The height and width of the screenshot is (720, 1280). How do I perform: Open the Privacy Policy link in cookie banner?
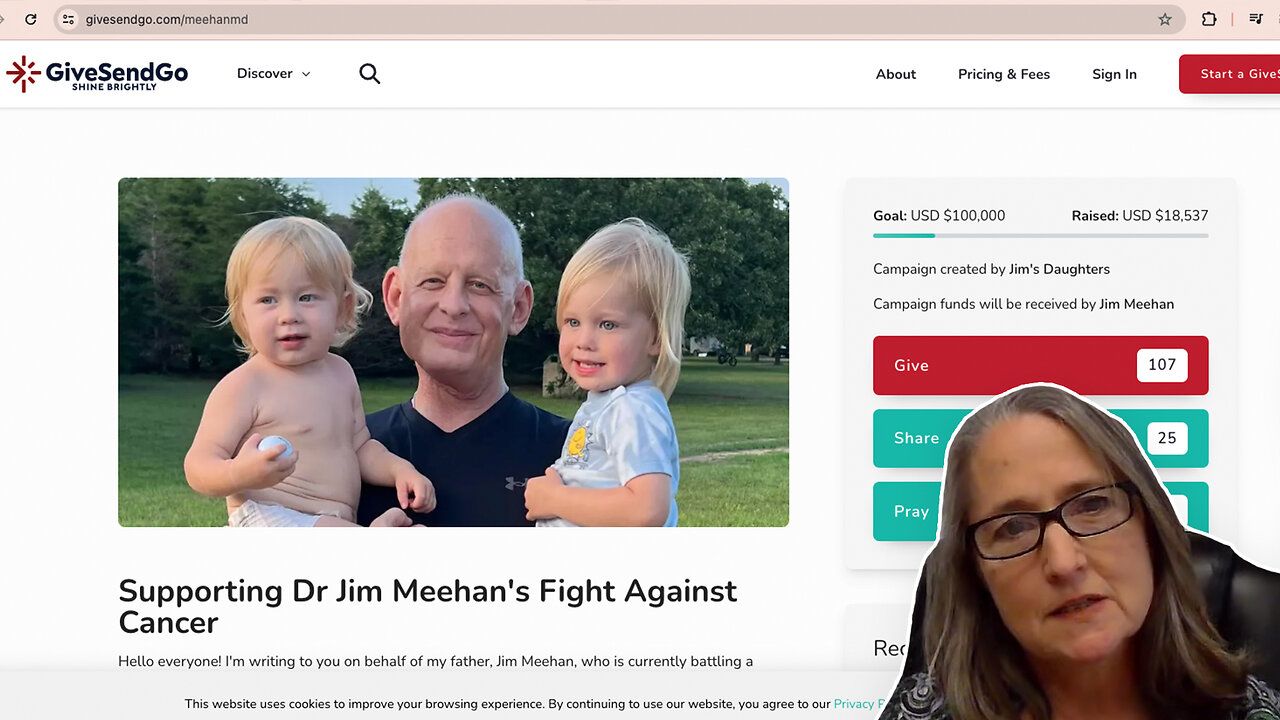[x=856, y=704]
